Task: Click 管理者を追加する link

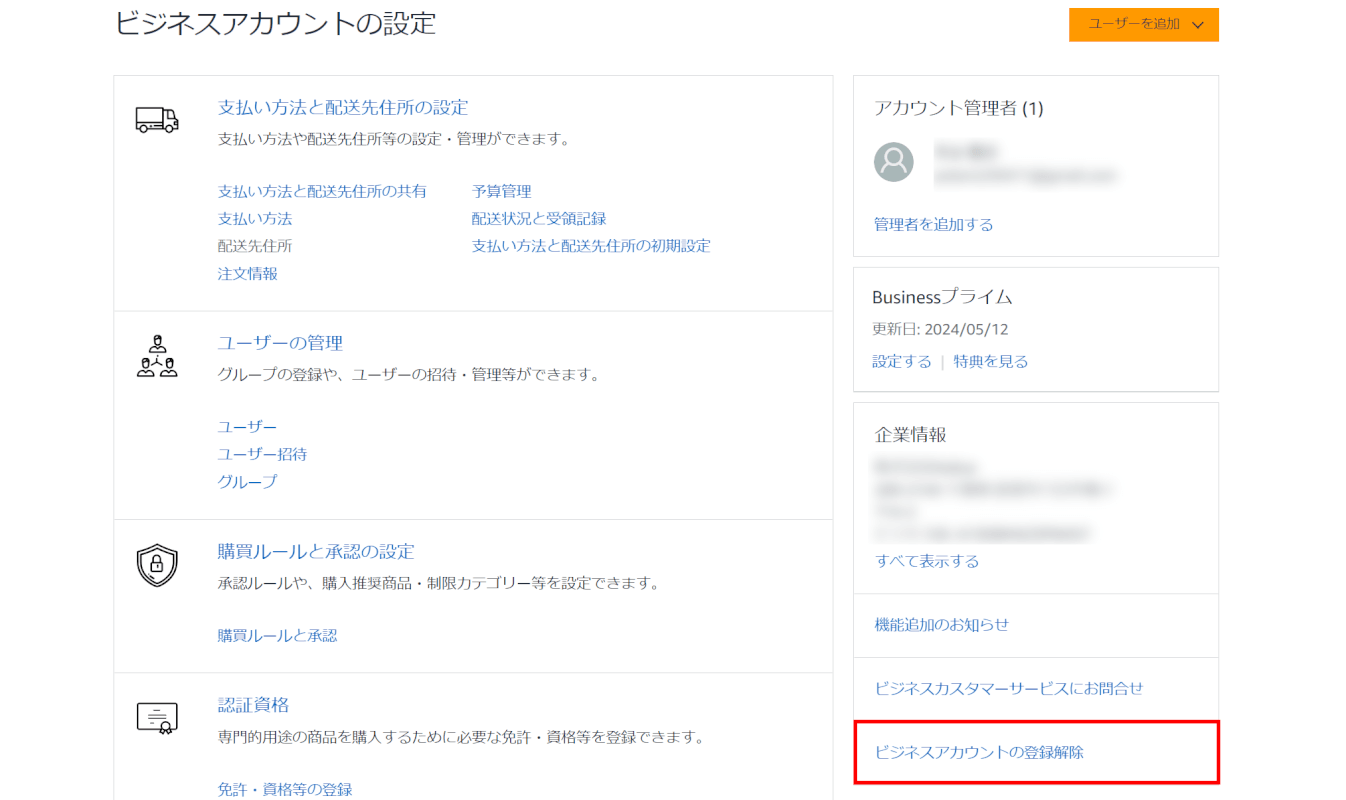Action: point(934,224)
